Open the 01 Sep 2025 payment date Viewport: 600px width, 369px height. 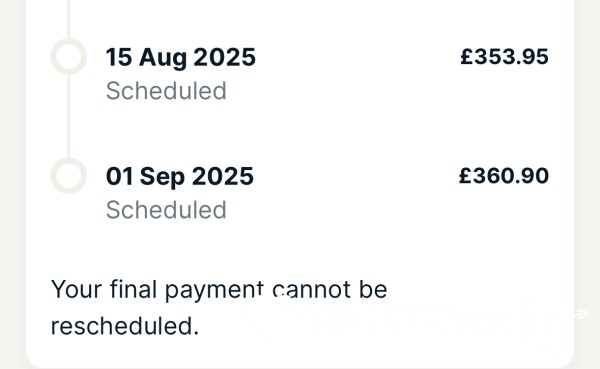(x=180, y=176)
